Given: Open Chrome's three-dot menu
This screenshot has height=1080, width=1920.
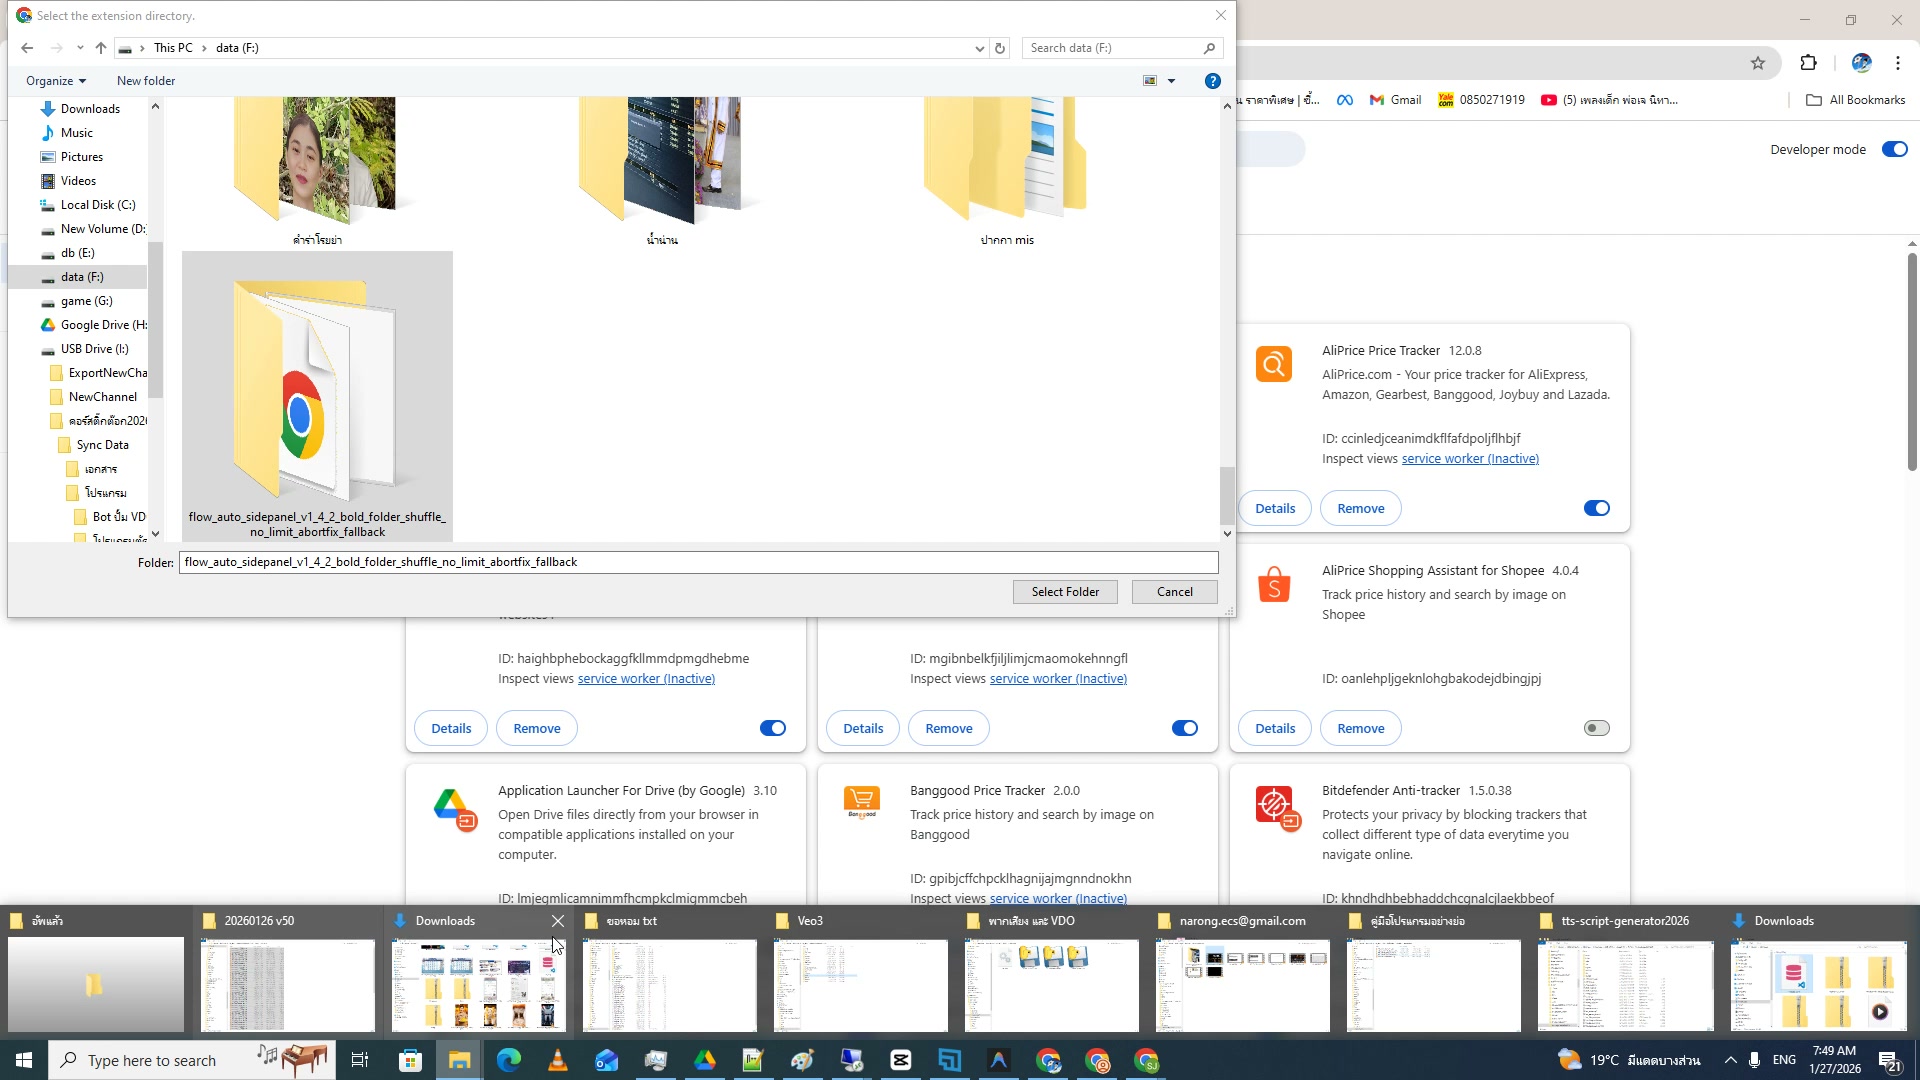Looking at the screenshot, I should coord(1897,63).
